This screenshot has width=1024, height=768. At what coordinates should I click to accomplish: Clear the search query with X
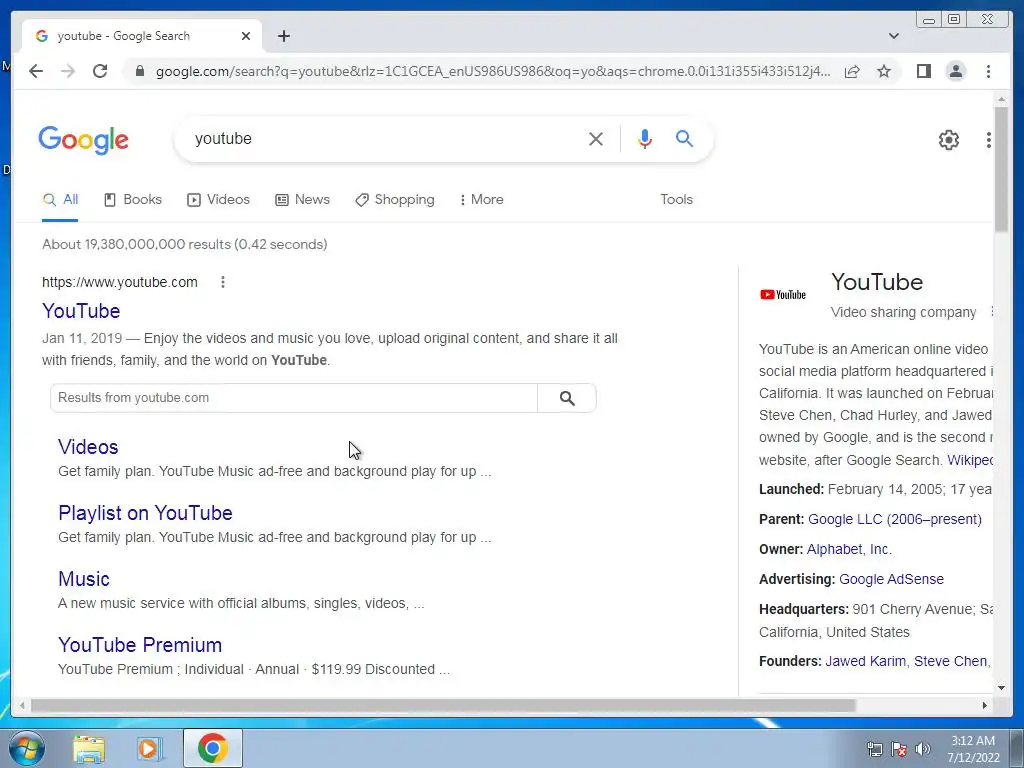[596, 138]
